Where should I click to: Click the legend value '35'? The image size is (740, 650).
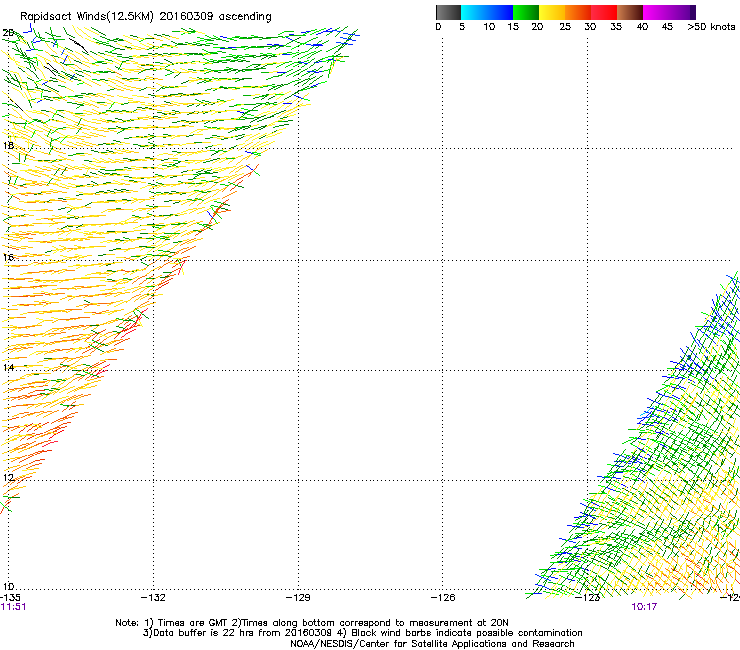616,27
